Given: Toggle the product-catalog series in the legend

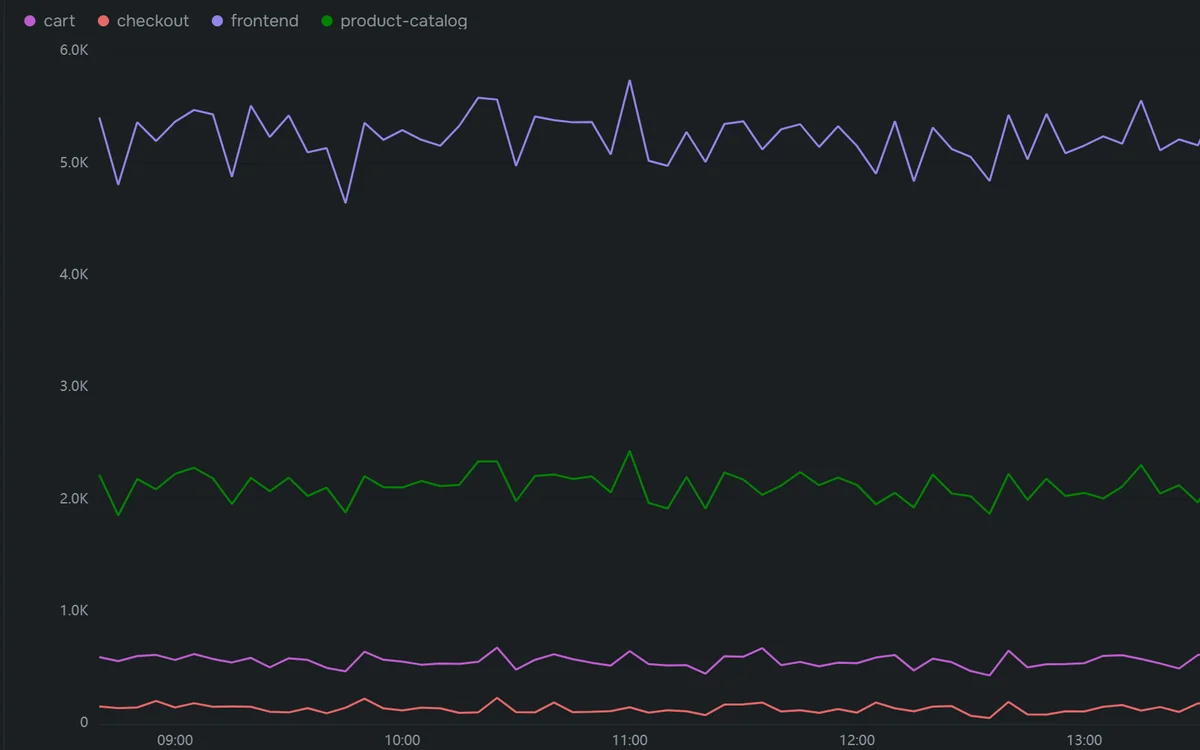Looking at the screenshot, I should click(x=394, y=21).
